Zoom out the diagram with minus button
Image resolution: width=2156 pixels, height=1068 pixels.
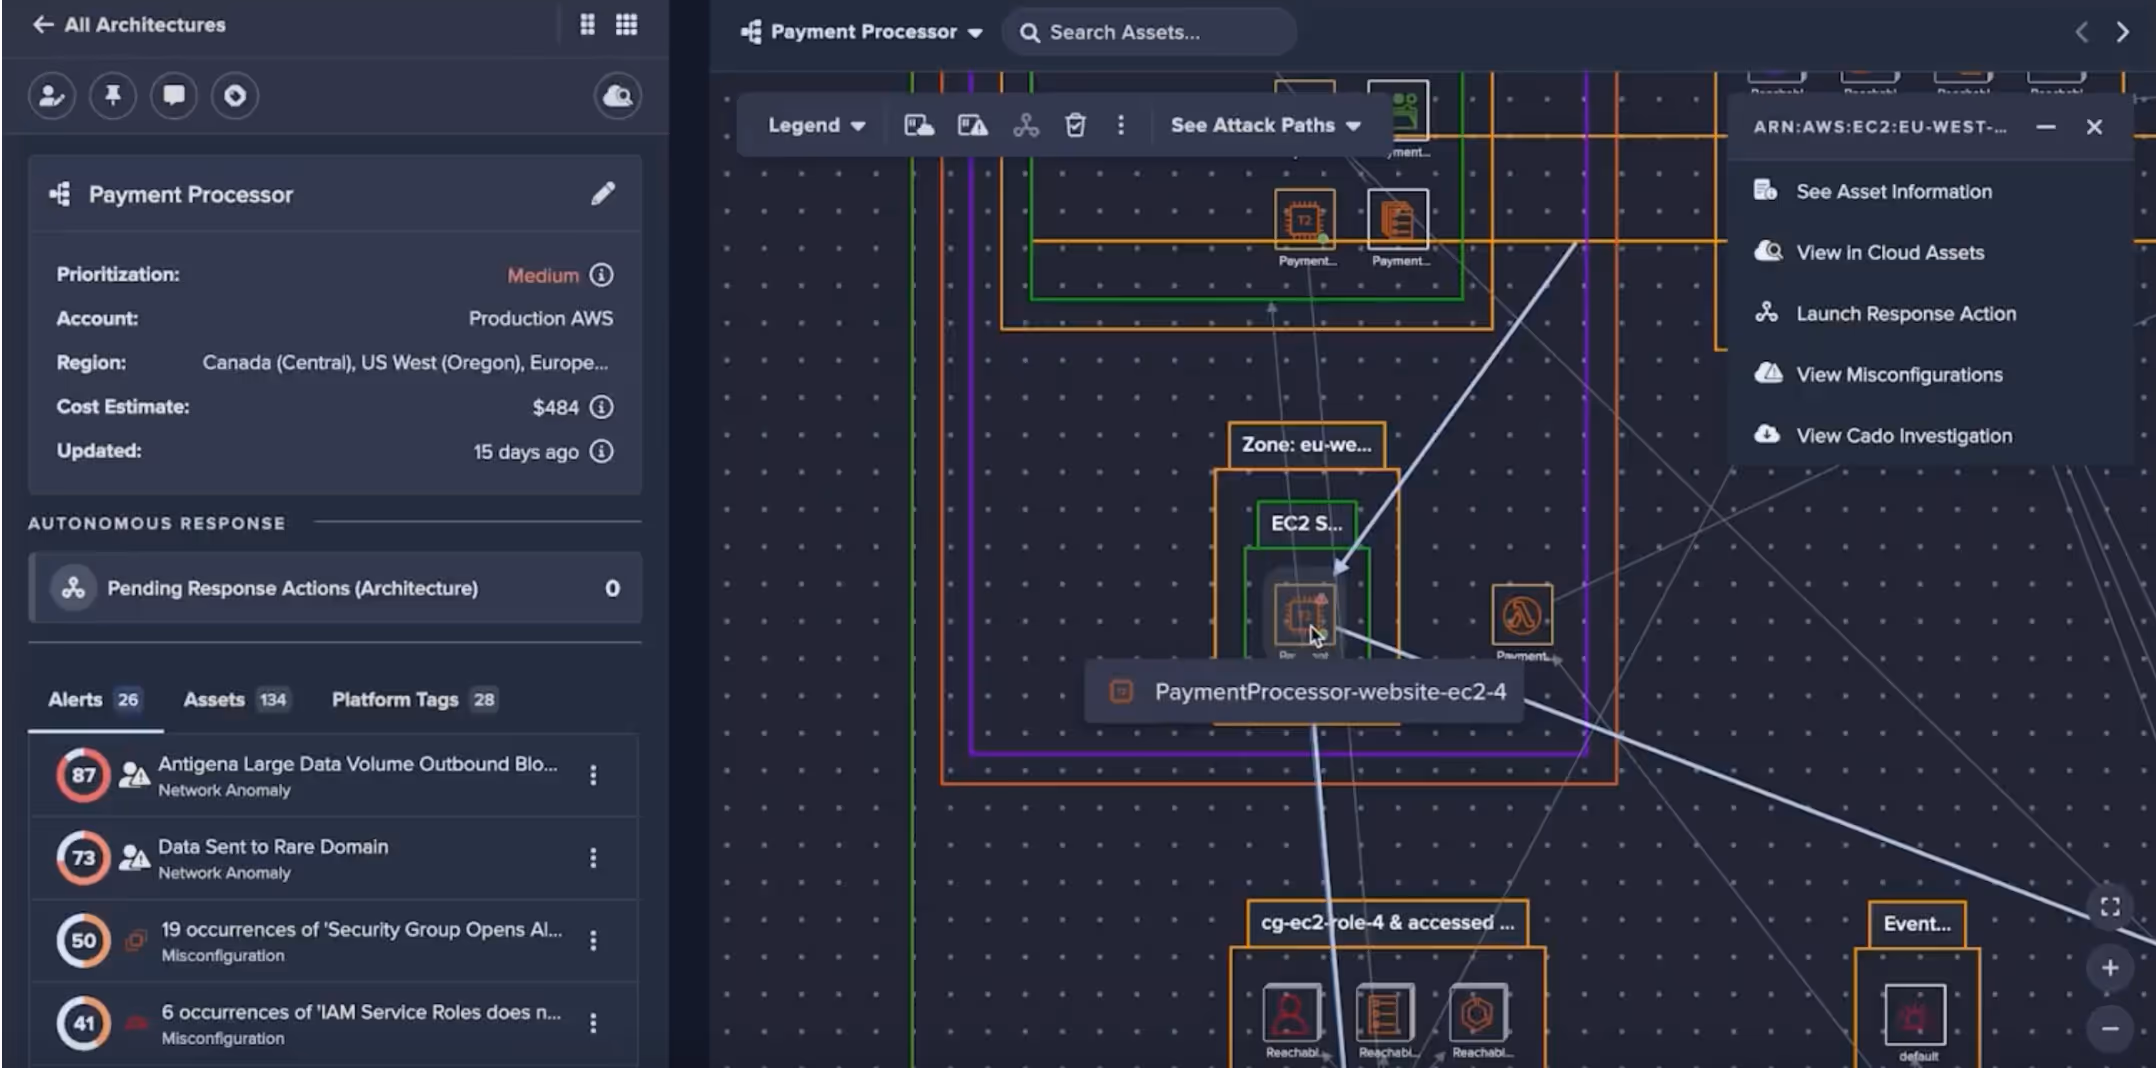[x=2110, y=1028]
